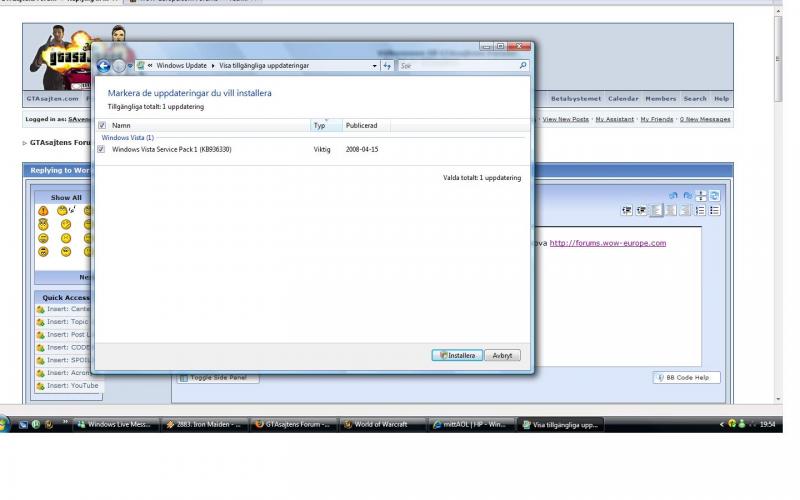Viewport: 800px width, 500px height.
Task: Sort updates by the Publicerad column
Action: pyautogui.click(x=366, y=126)
